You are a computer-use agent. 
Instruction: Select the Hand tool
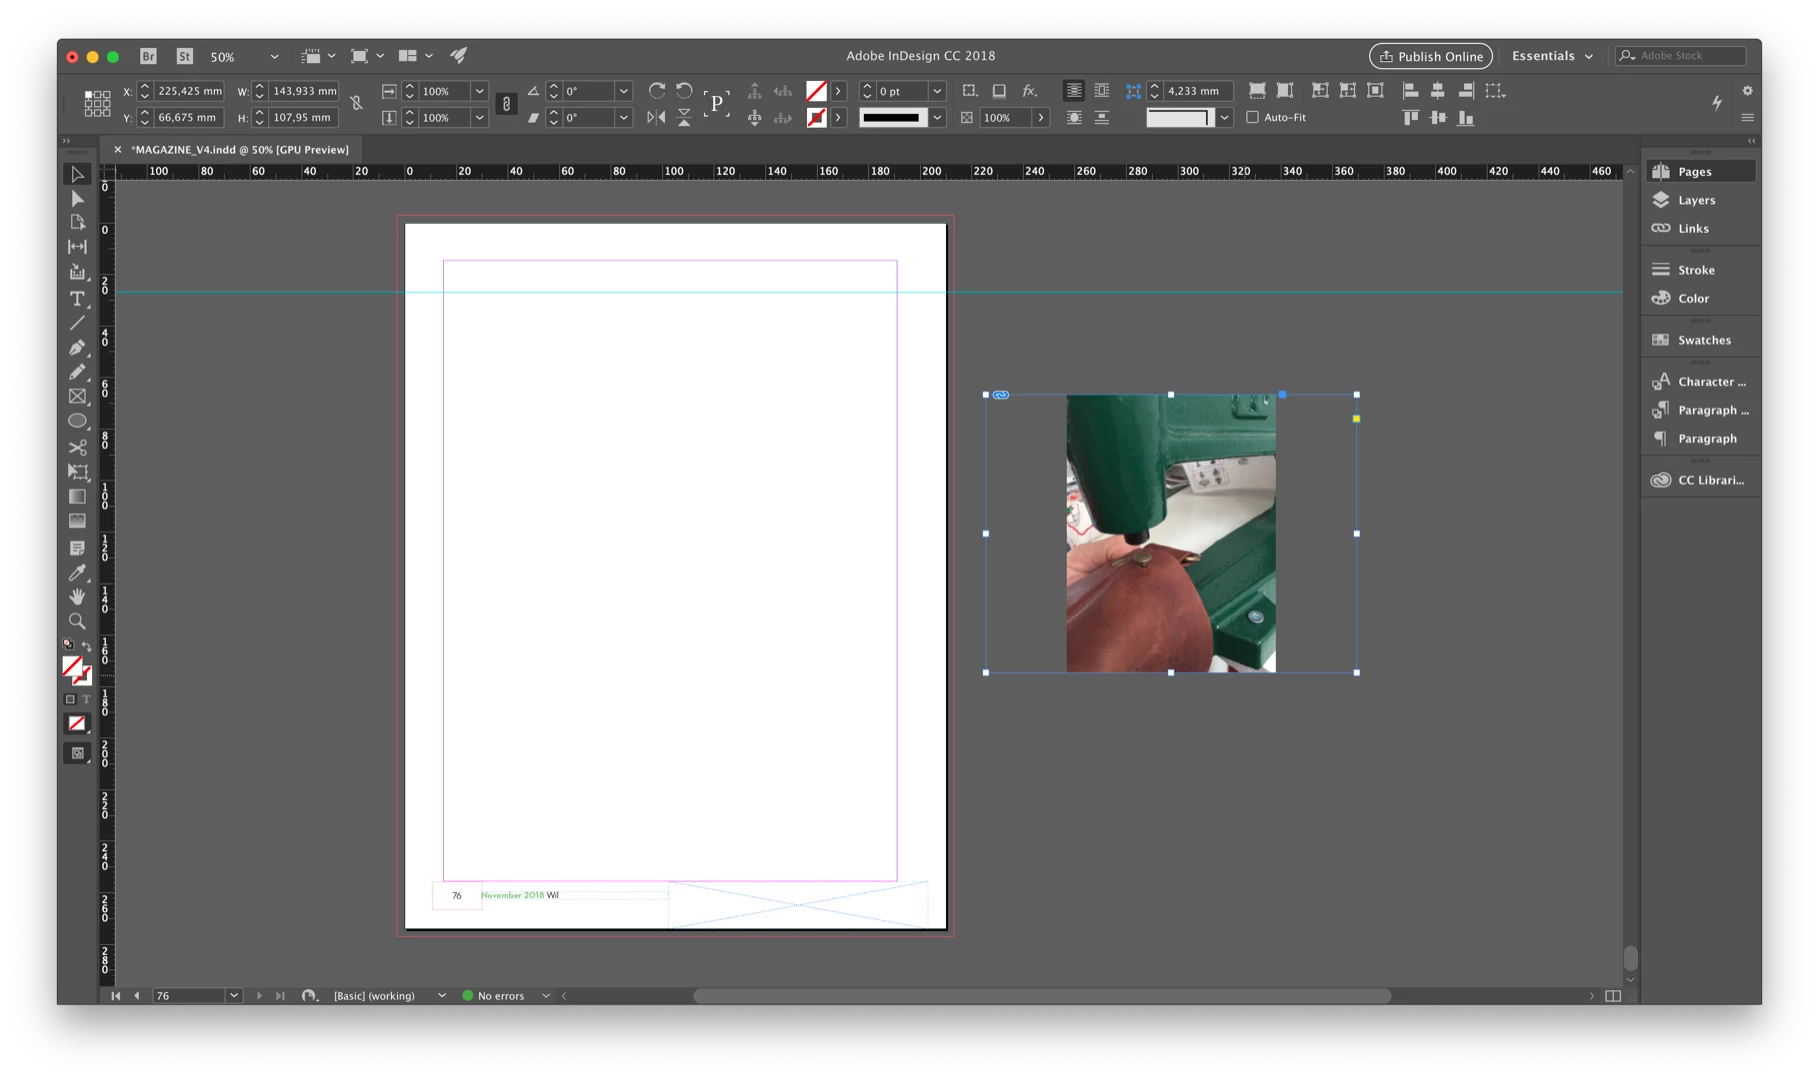coord(77,596)
